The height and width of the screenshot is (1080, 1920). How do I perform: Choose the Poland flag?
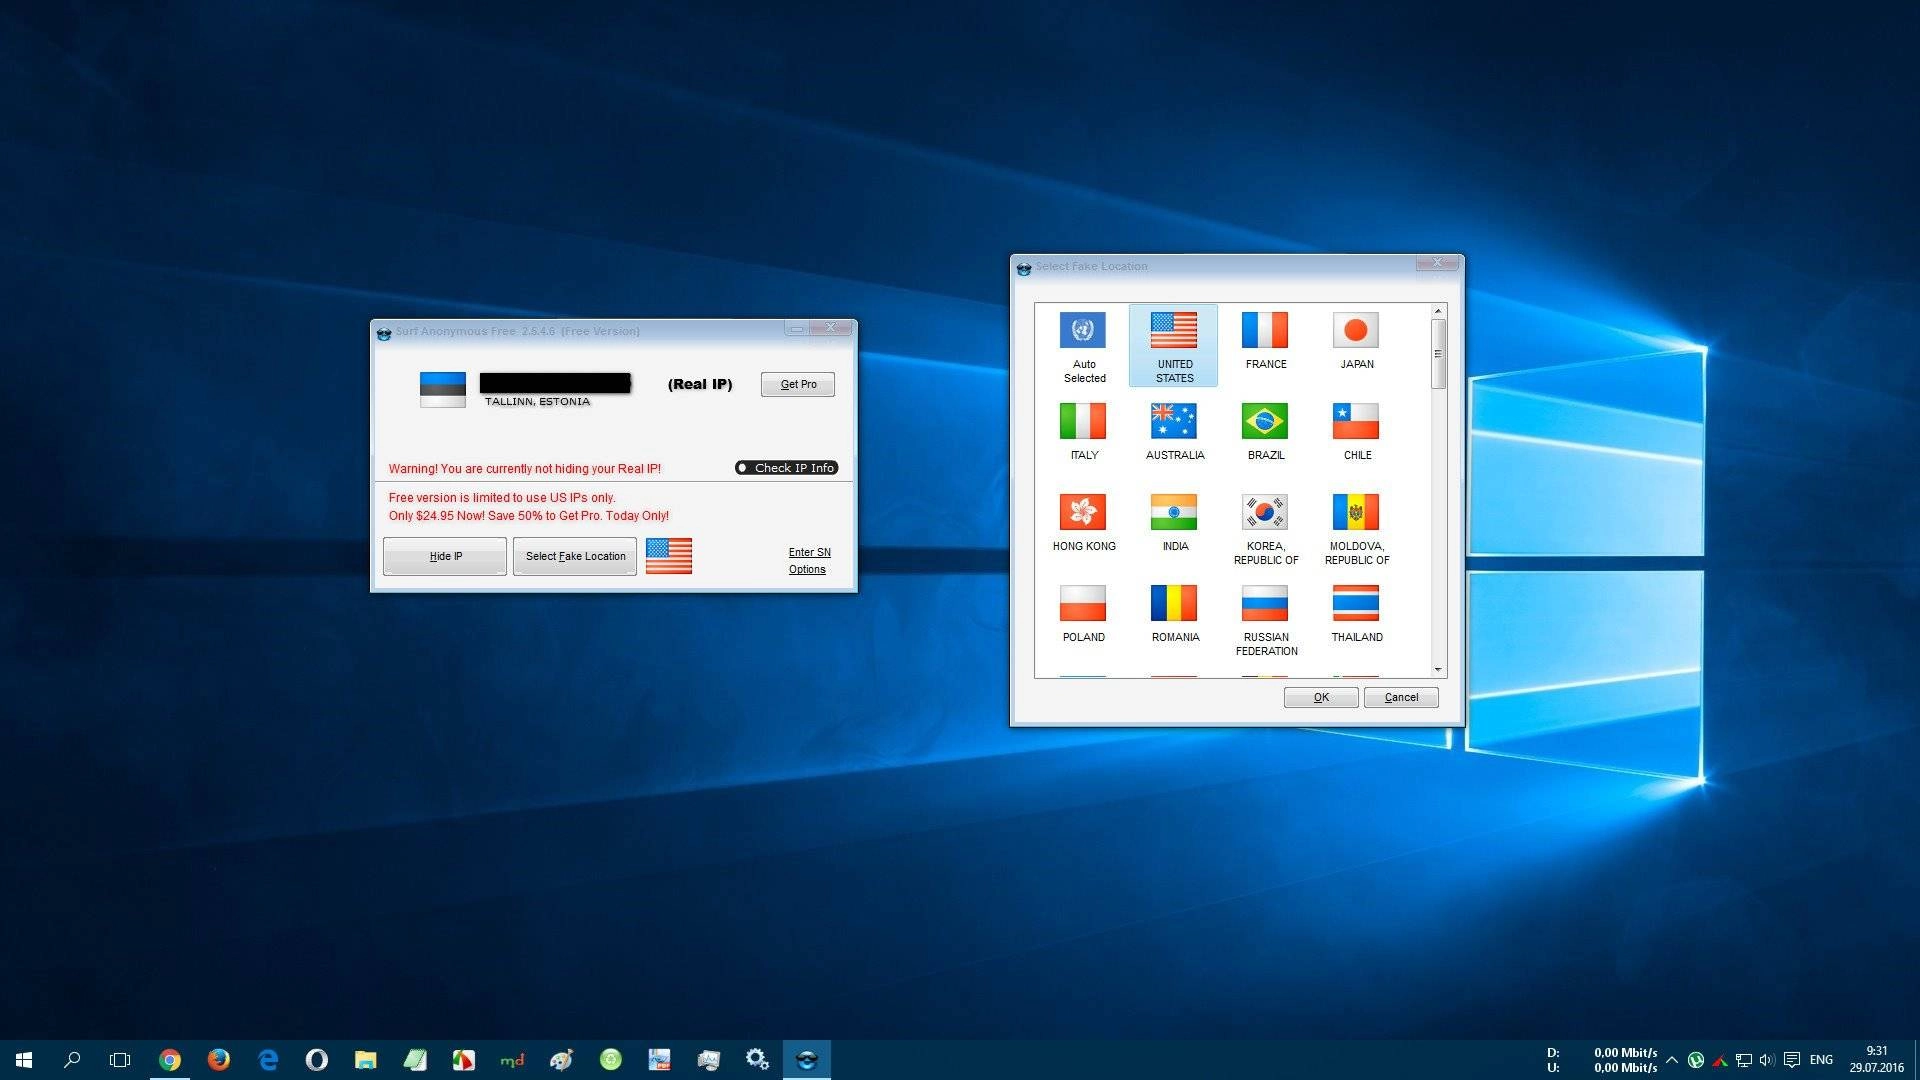click(1083, 603)
